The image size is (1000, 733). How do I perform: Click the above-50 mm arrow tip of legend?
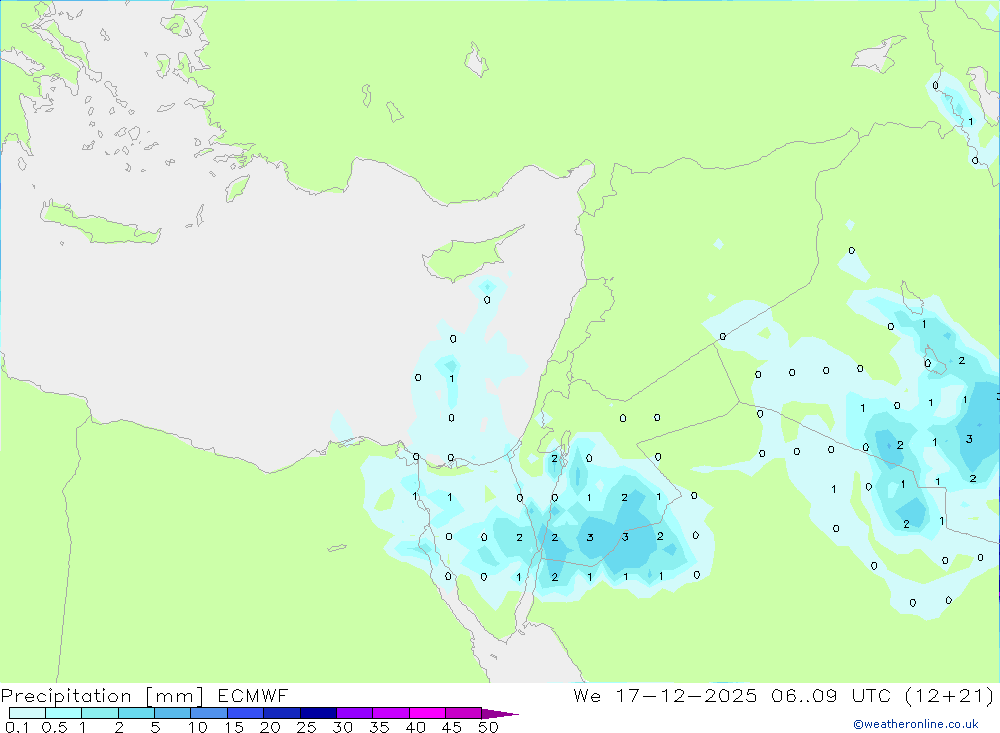[x=500, y=714]
